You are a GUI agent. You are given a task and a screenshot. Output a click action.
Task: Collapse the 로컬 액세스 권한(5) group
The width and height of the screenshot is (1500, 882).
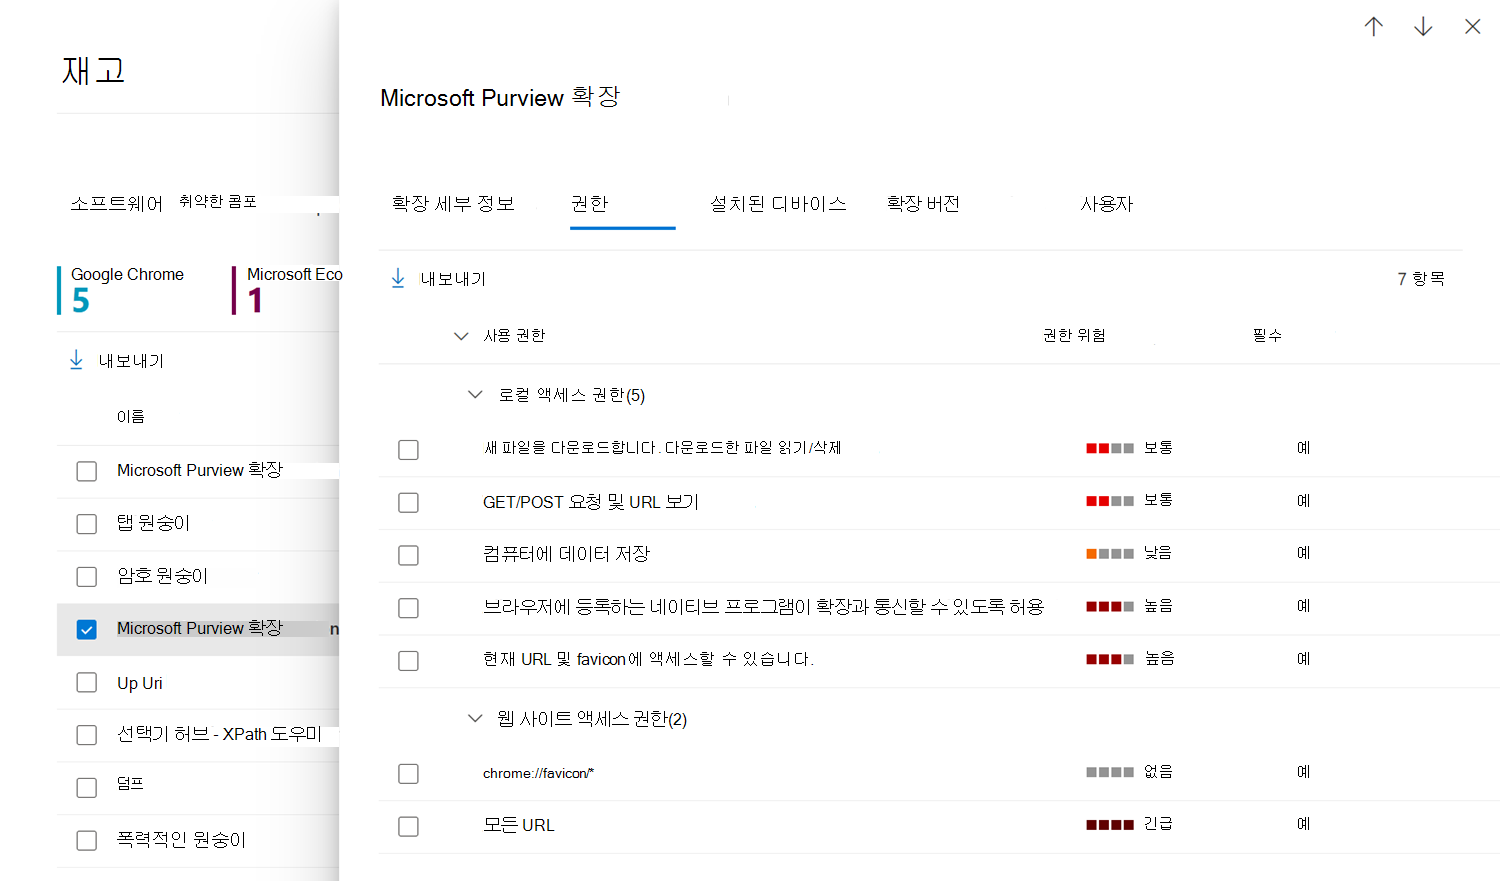tap(475, 394)
